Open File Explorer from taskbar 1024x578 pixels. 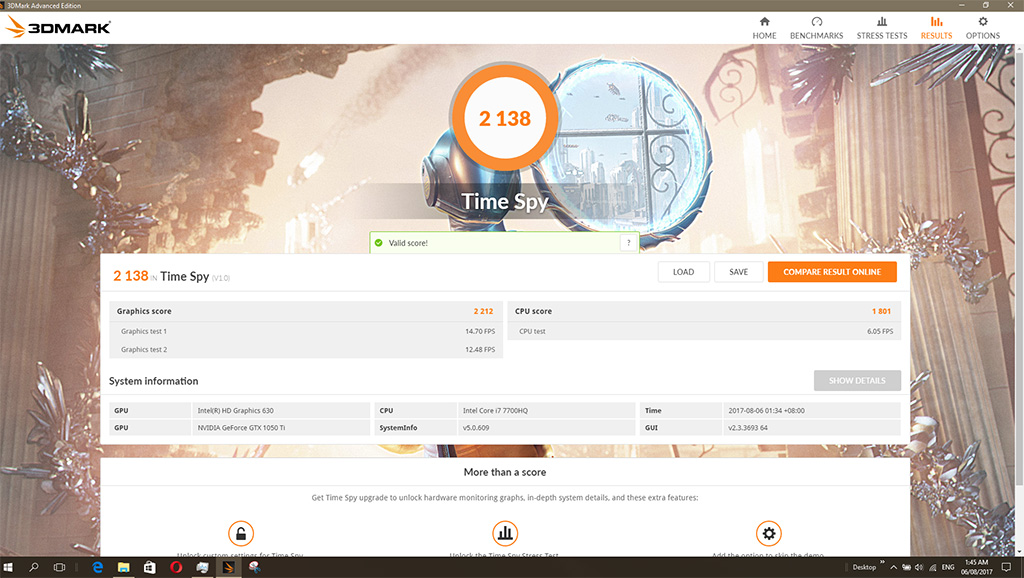tap(123, 567)
